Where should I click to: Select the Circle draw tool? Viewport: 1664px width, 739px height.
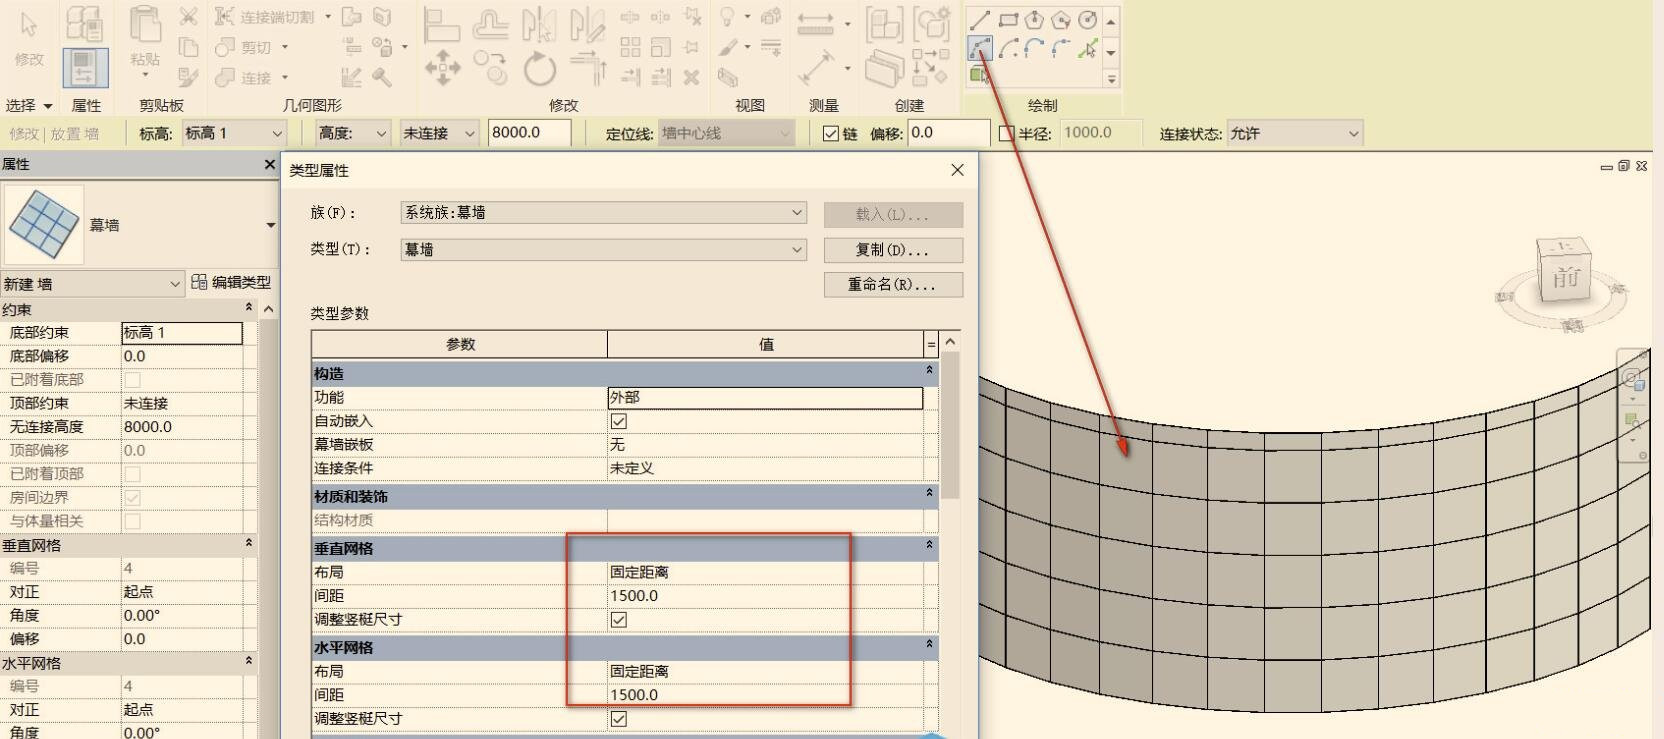click(x=1088, y=20)
